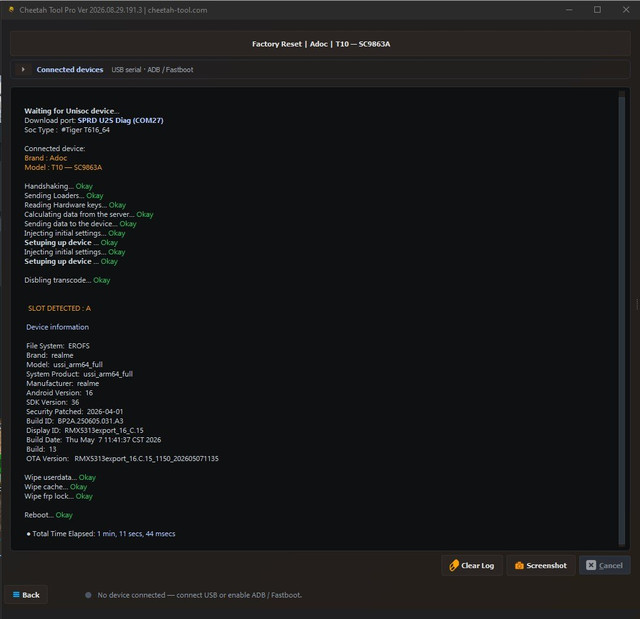This screenshot has height=619, width=640.
Task: Click the device status indicator dot
Action: click(88, 595)
